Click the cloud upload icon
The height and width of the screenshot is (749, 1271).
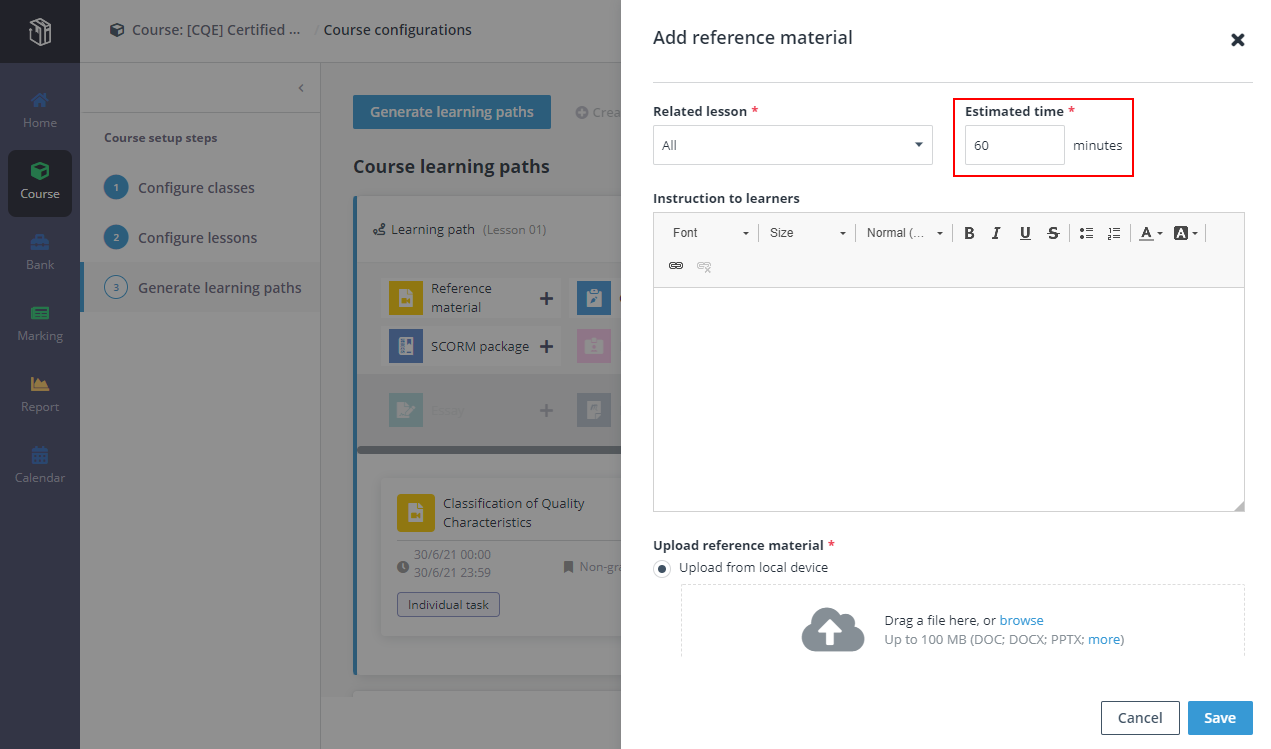tap(833, 630)
